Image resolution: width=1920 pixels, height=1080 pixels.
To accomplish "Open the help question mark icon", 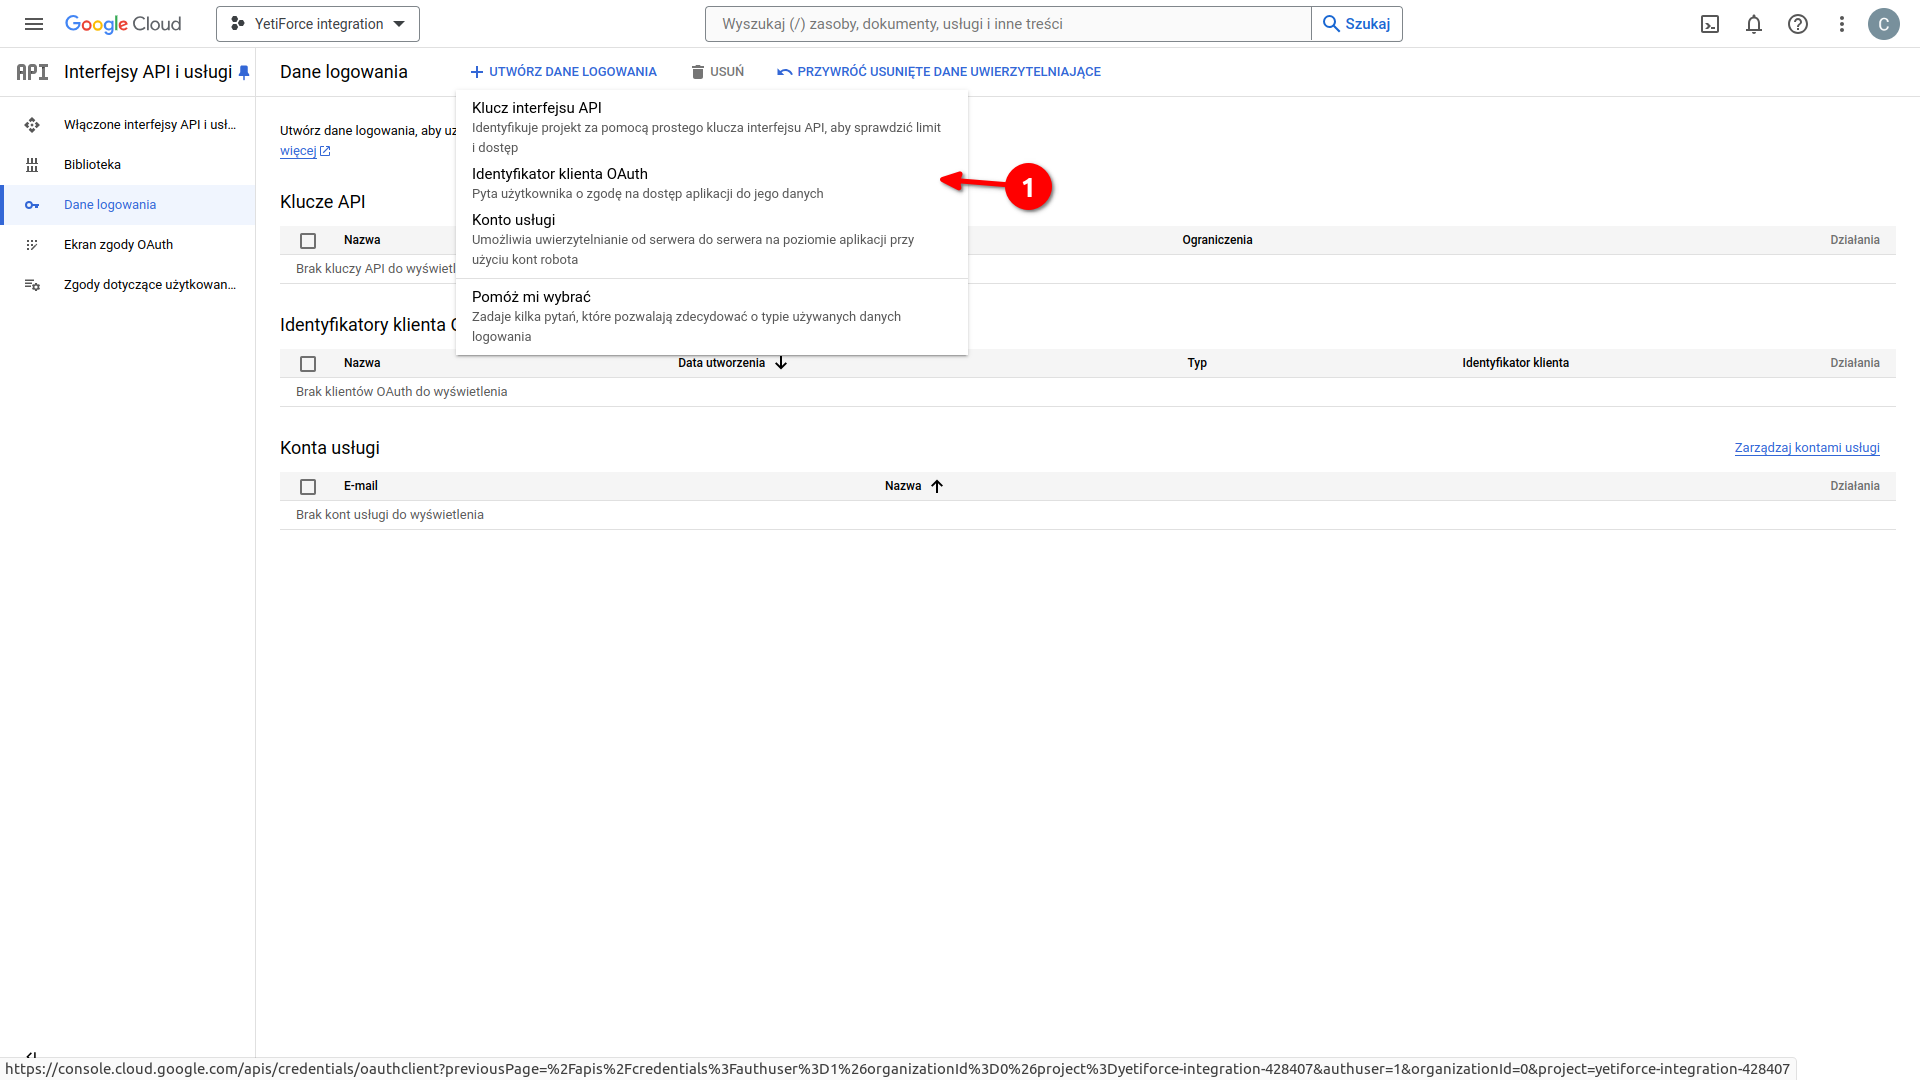I will coord(1798,24).
